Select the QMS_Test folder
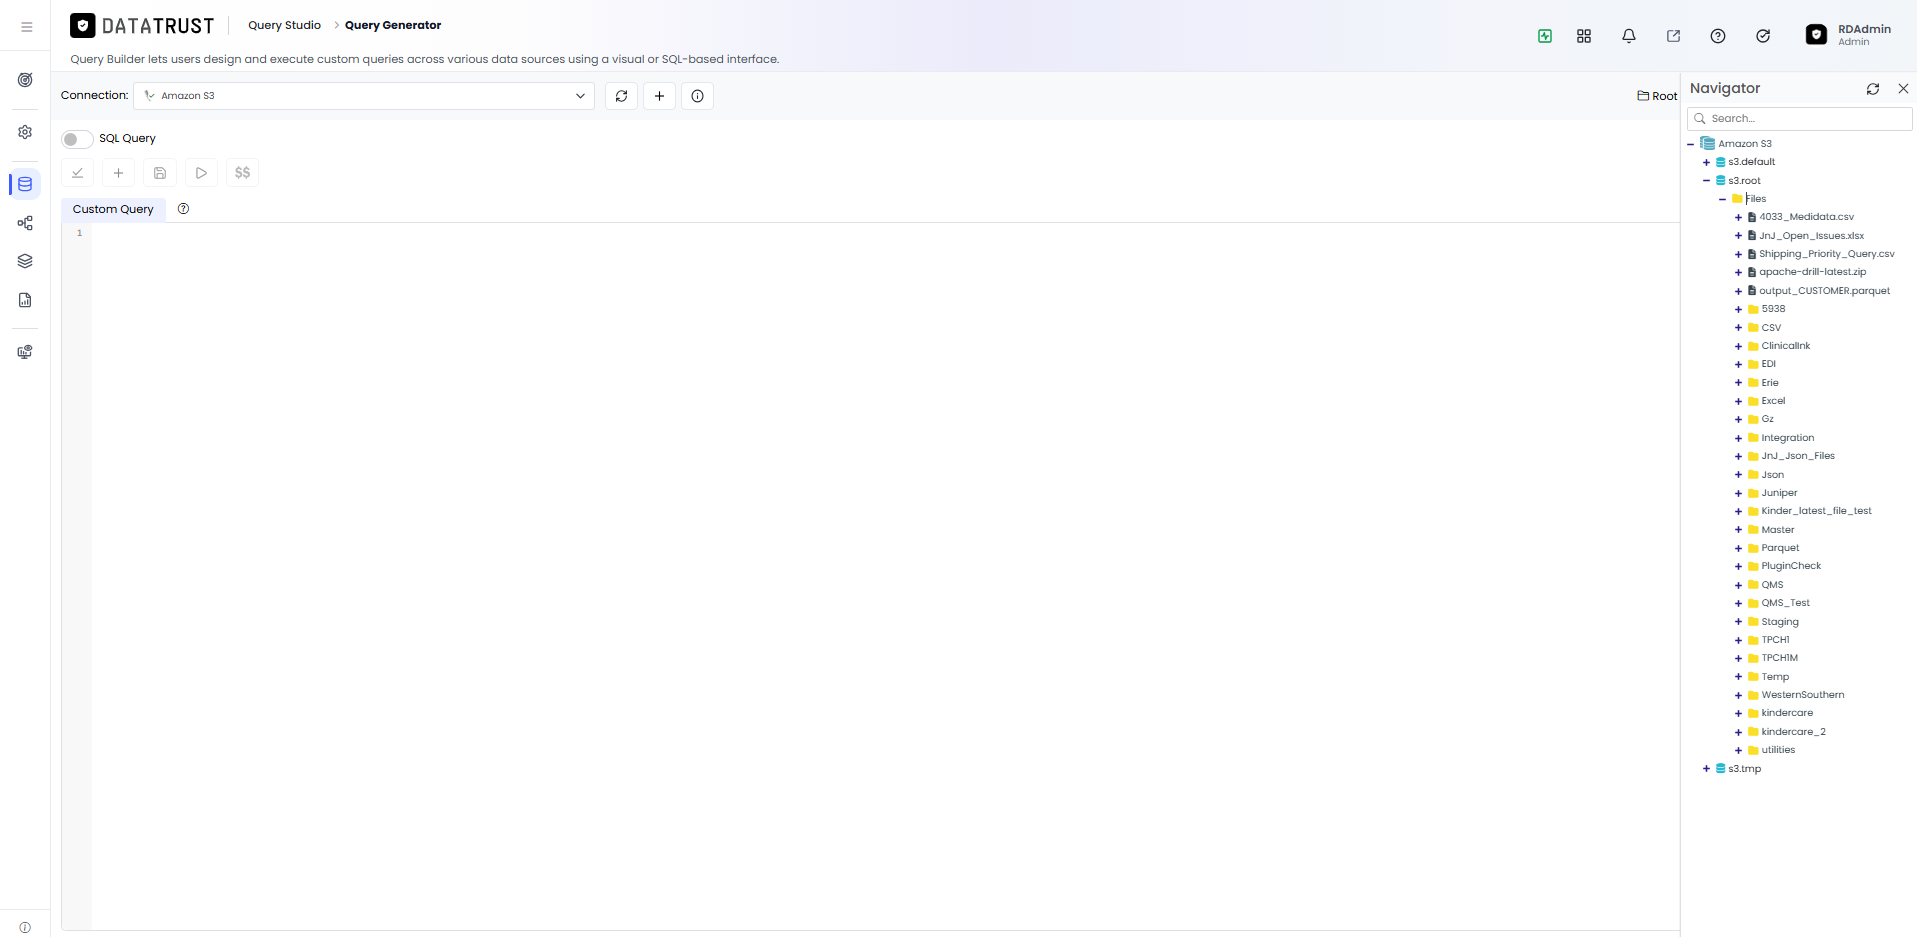The image size is (1917, 937). pyautogui.click(x=1785, y=603)
